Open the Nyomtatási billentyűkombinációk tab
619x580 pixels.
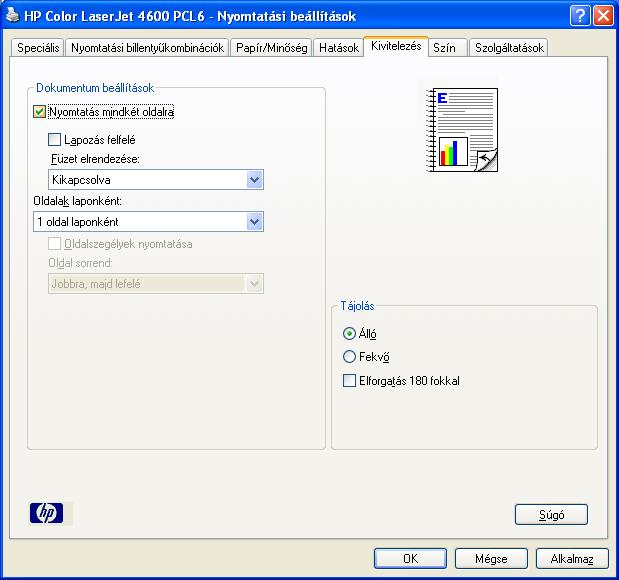(x=147, y=48)
